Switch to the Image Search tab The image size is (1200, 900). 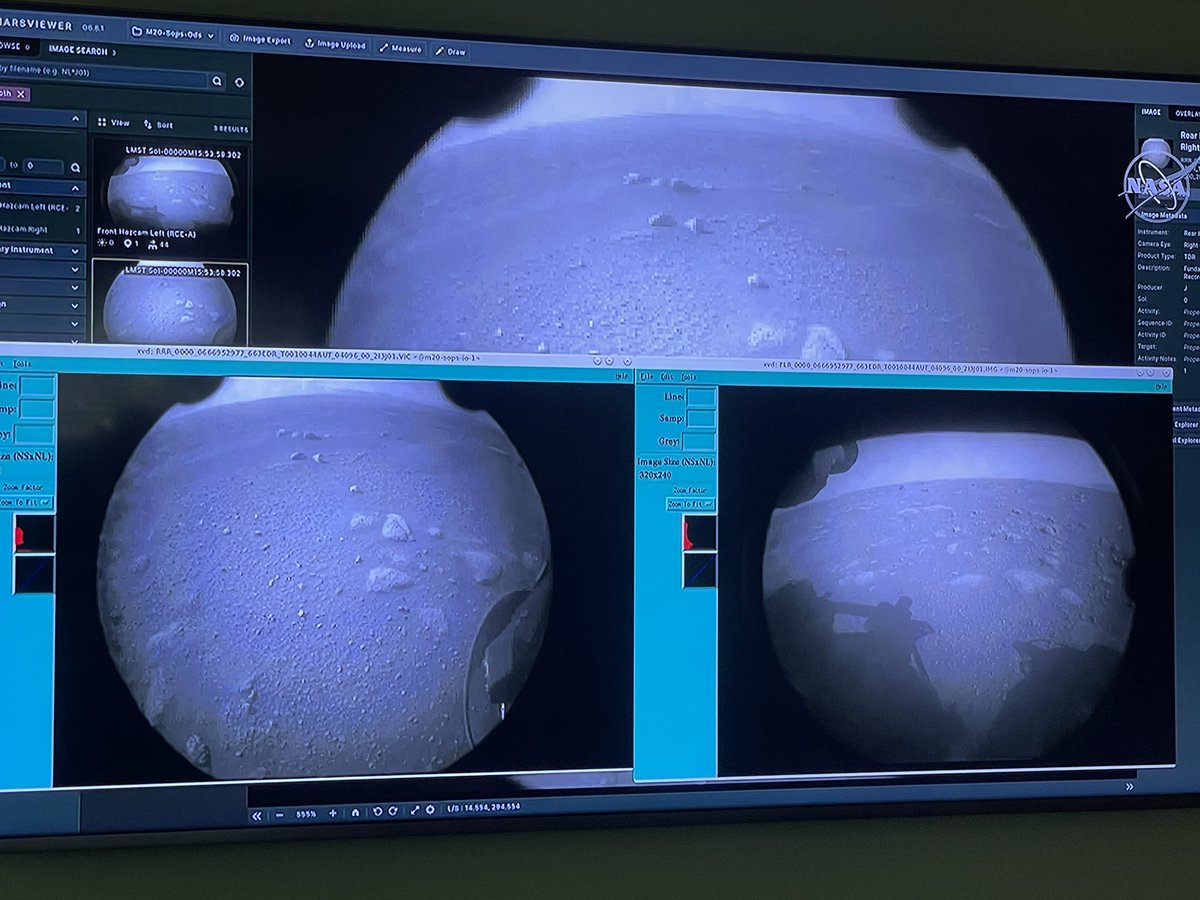(83, 50)
